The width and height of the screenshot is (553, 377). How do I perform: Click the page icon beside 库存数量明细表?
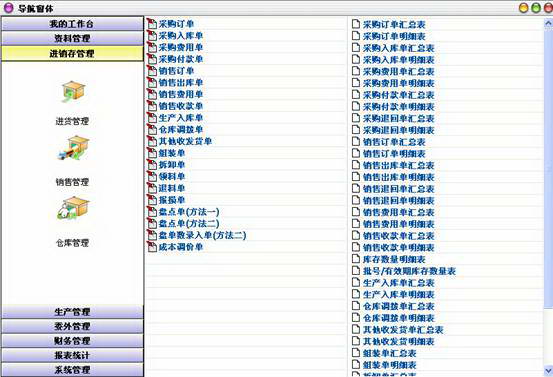click(356, 259)
